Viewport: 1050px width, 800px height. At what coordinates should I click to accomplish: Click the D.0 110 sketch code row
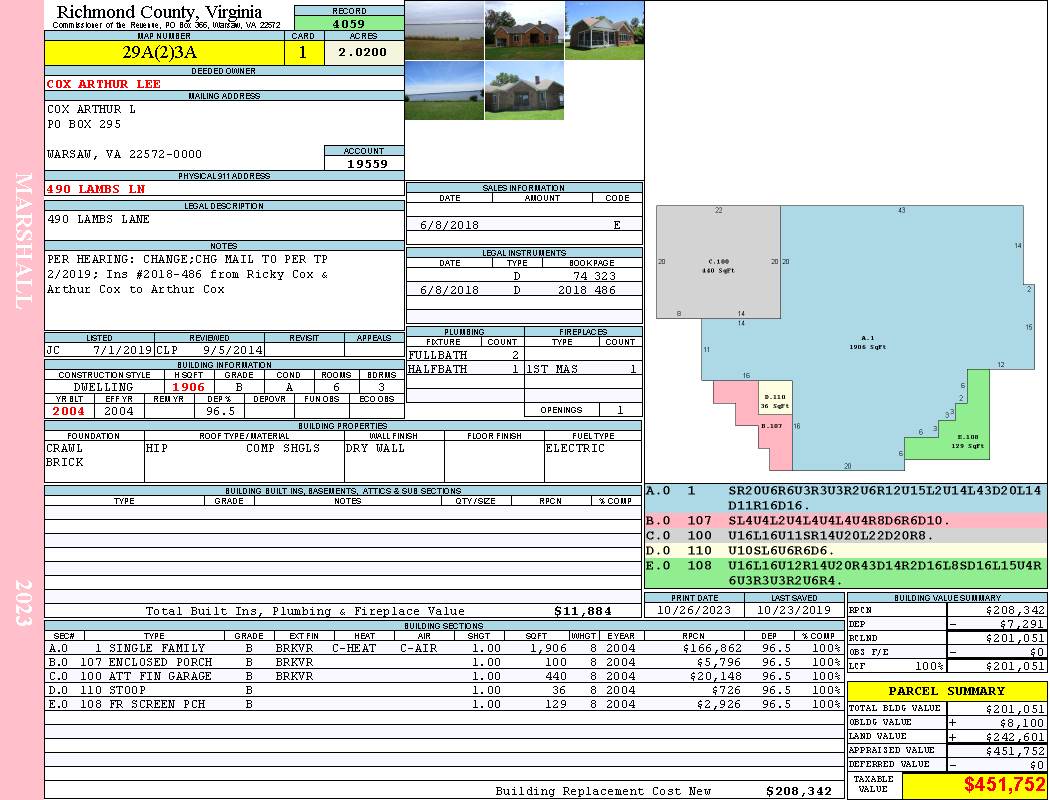[x=845, y=551]
